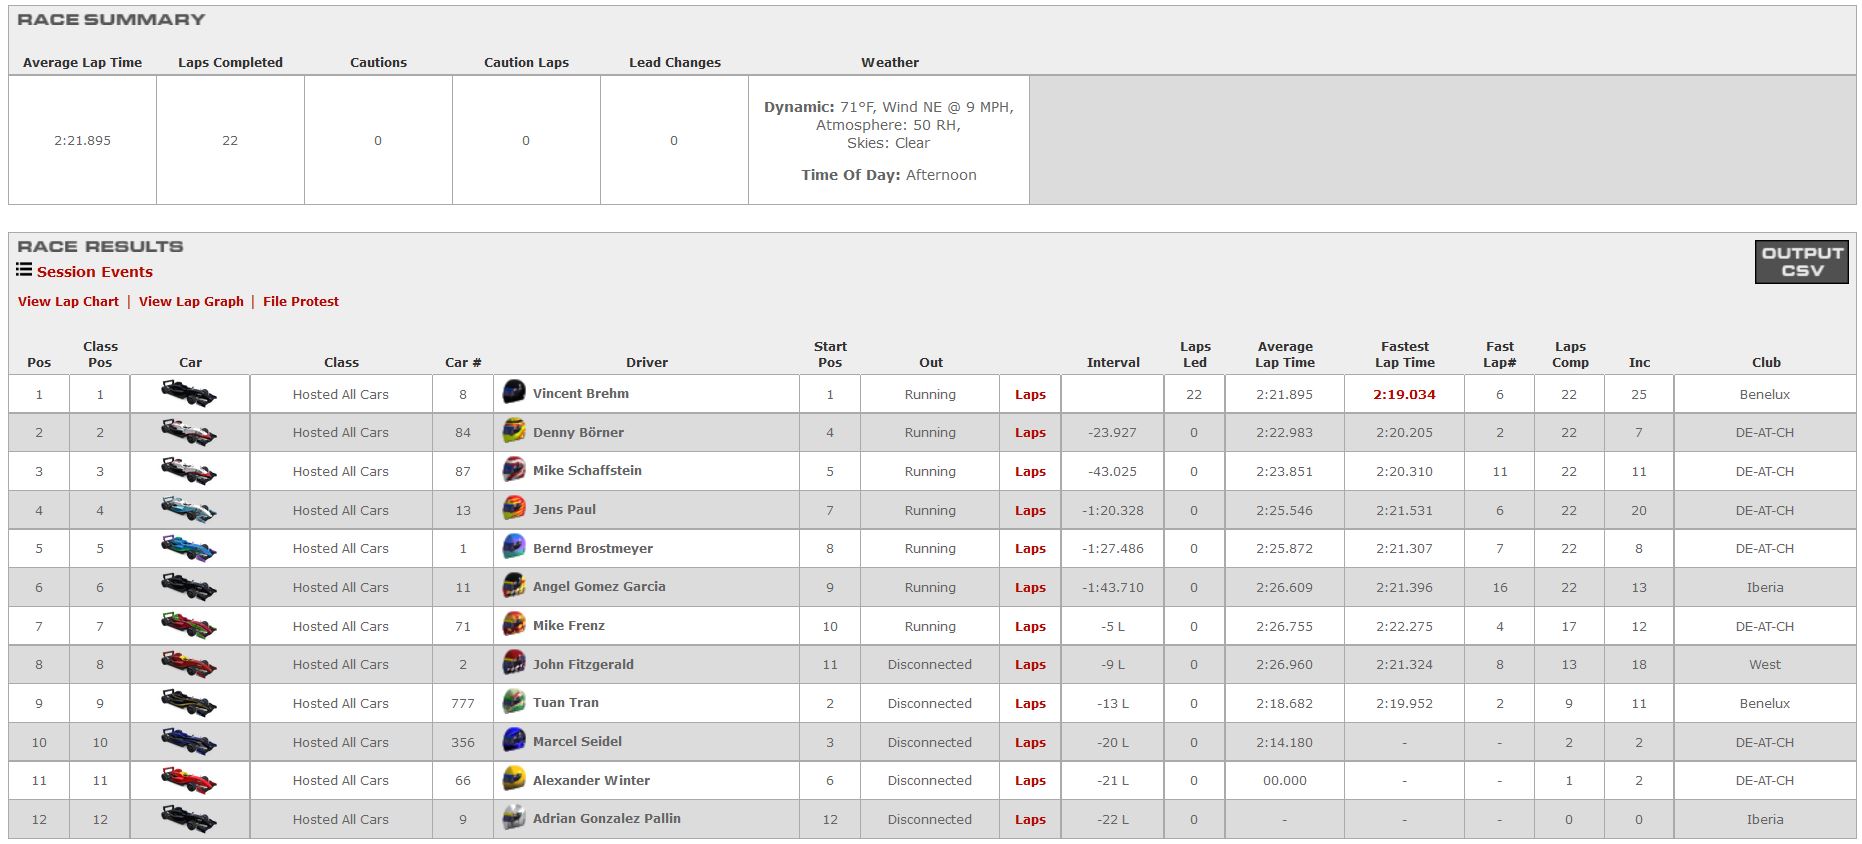Click Tuan Tran's helmet icon
Screen dimensions: 1862x844
pyautogui.click(x=514, y=703)
